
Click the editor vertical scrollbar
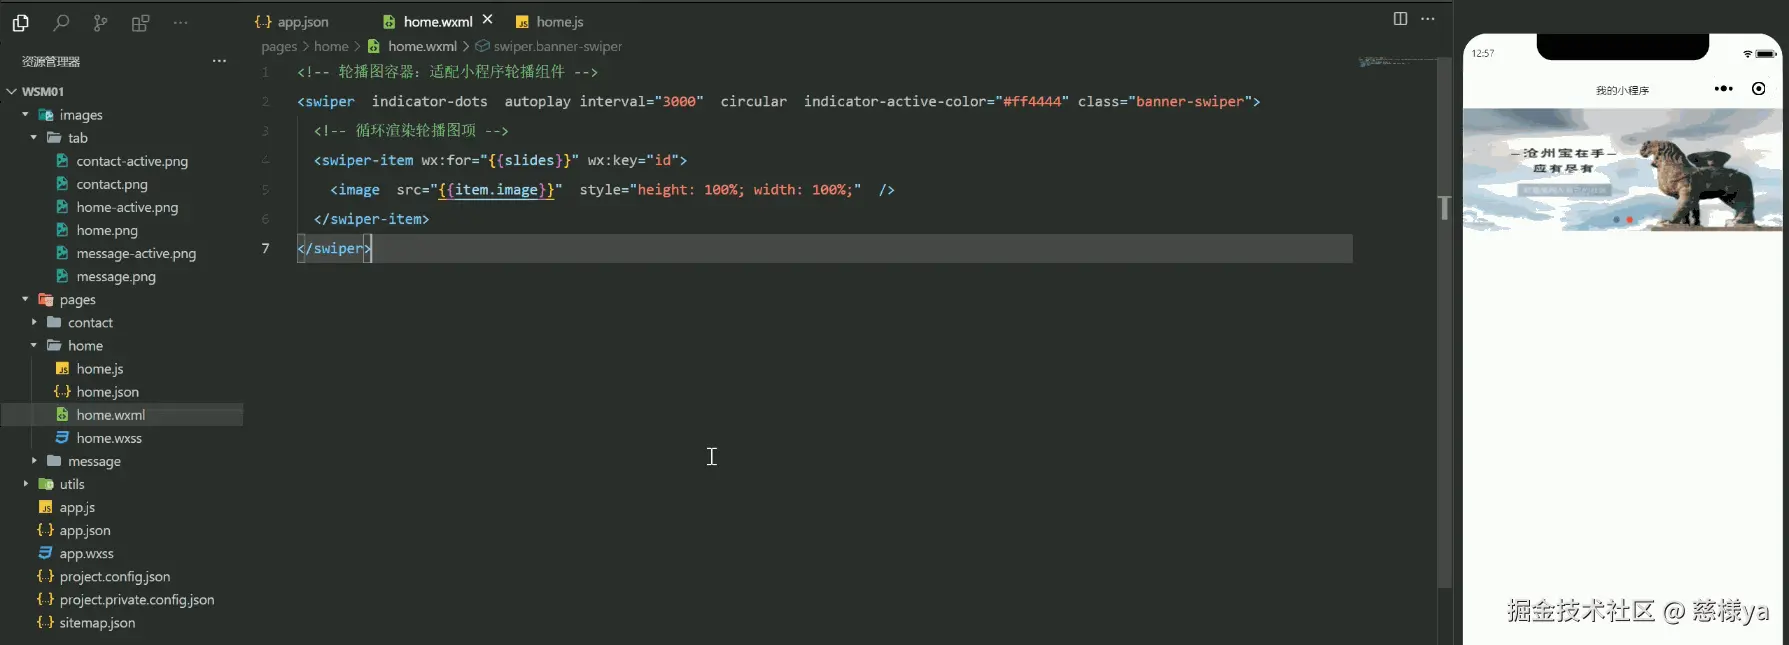point(1444,322)
